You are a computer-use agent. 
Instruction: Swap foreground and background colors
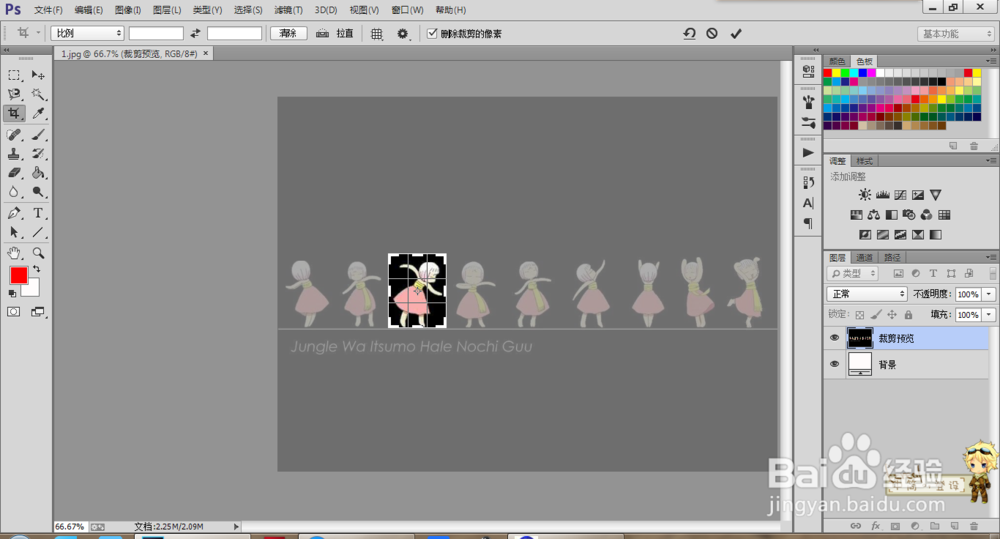(x=37, y=269)
